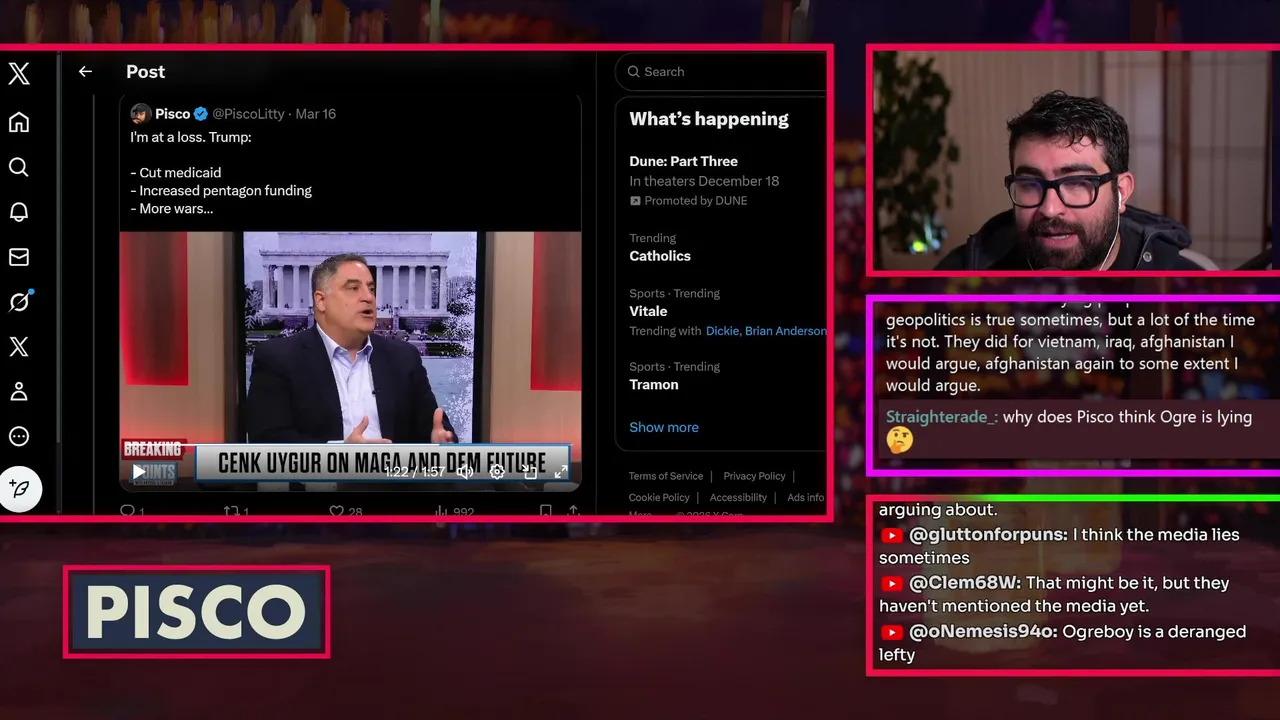Click the X logo in sidebar
This screenshot has width=1280, height=720.
[x=19, y=73]
